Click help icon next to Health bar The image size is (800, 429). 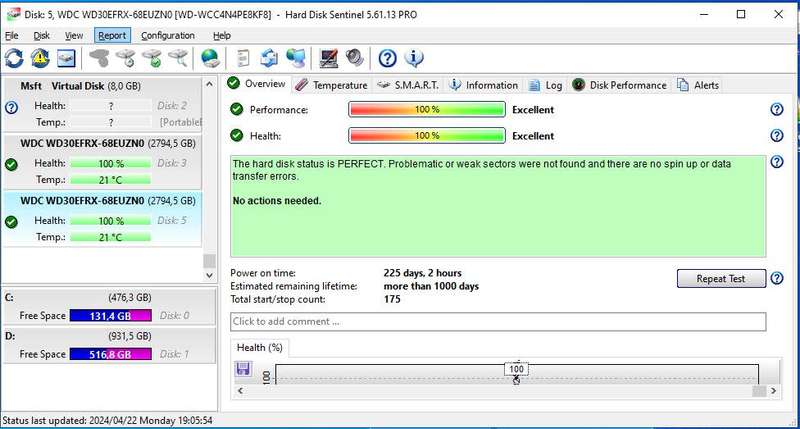[x=777, y=135]
